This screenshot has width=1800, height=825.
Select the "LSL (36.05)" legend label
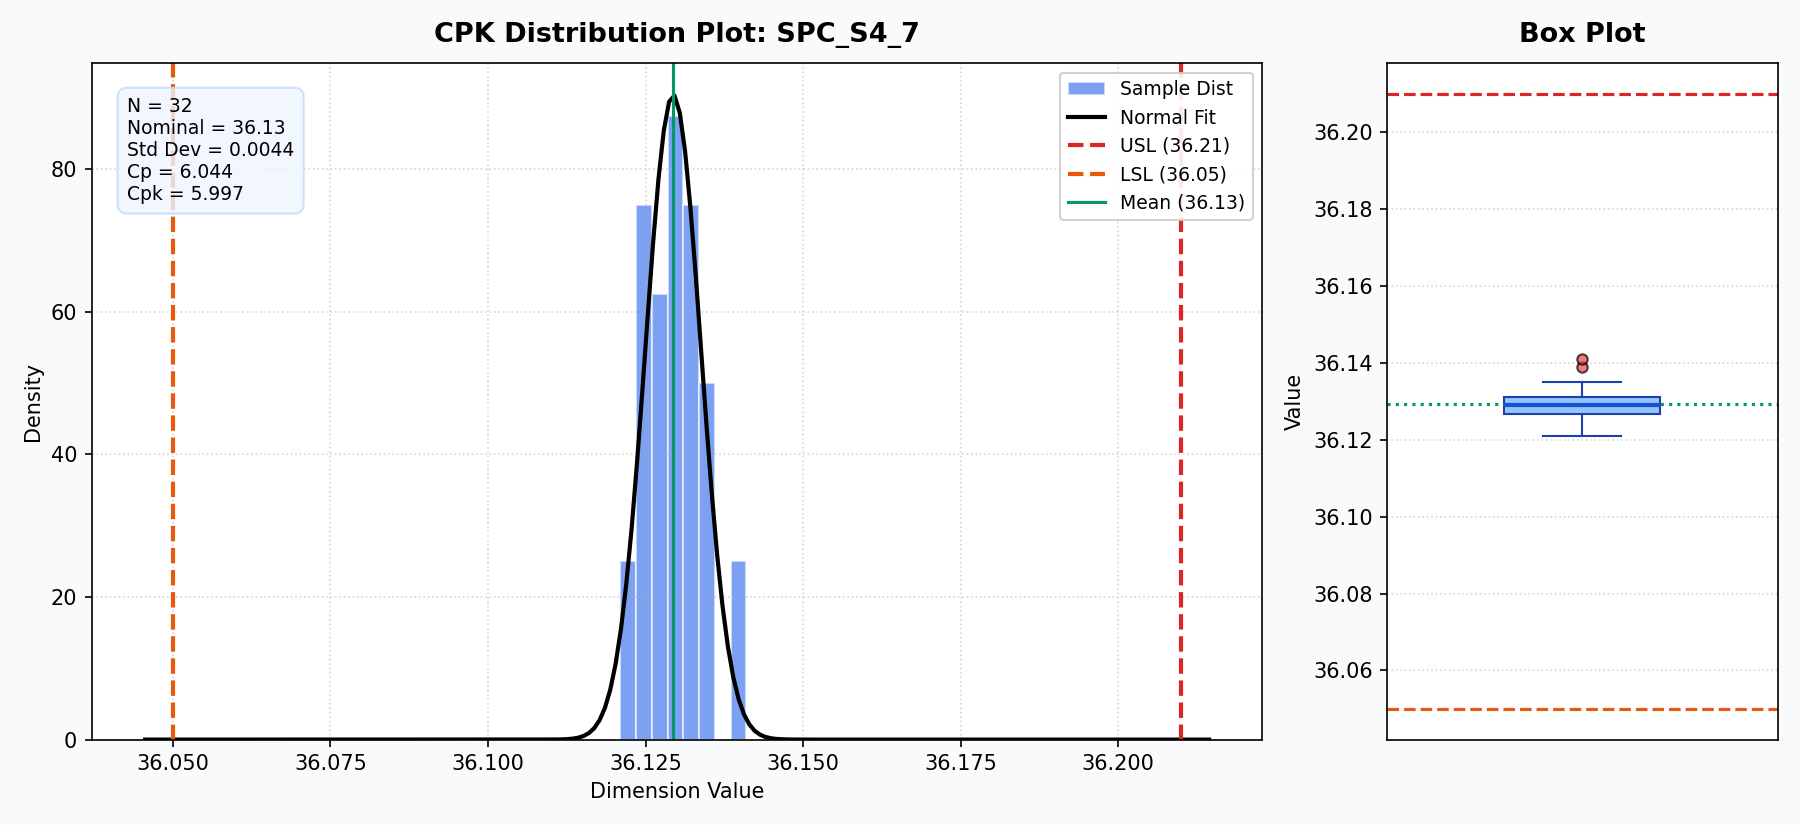pos(1173,174)
